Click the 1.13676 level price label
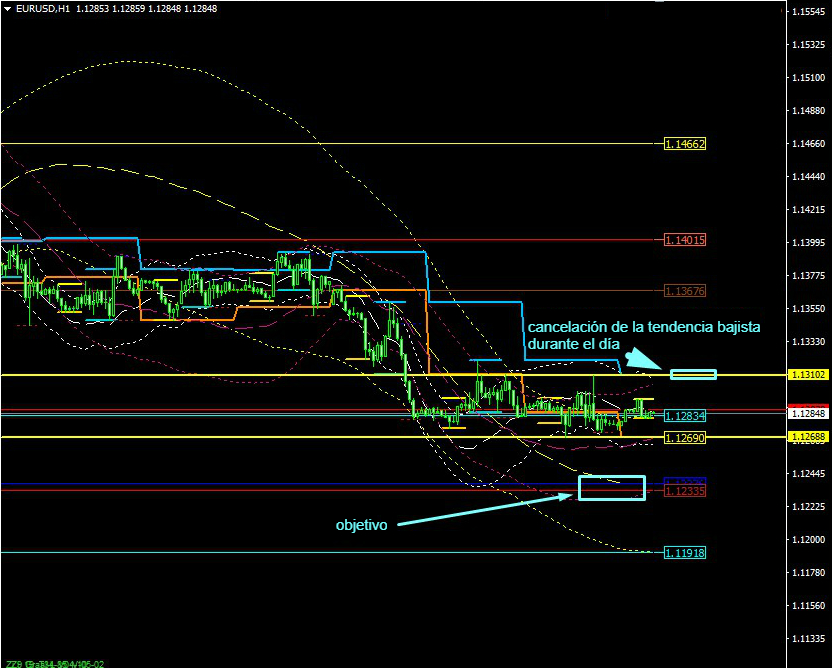The width and height of the screenshot is (832, 668). click(x=685, y=291)
